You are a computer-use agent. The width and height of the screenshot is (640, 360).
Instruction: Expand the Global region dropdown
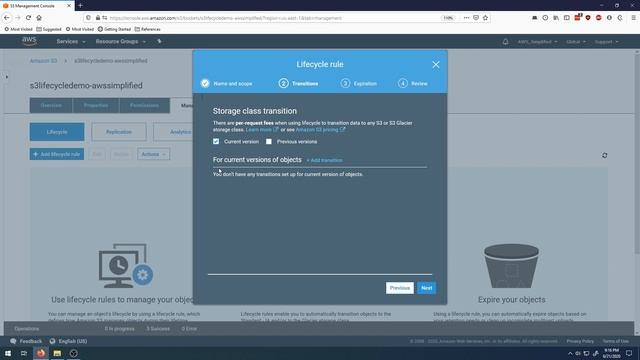pyautogui.click(x=576, y=42)
